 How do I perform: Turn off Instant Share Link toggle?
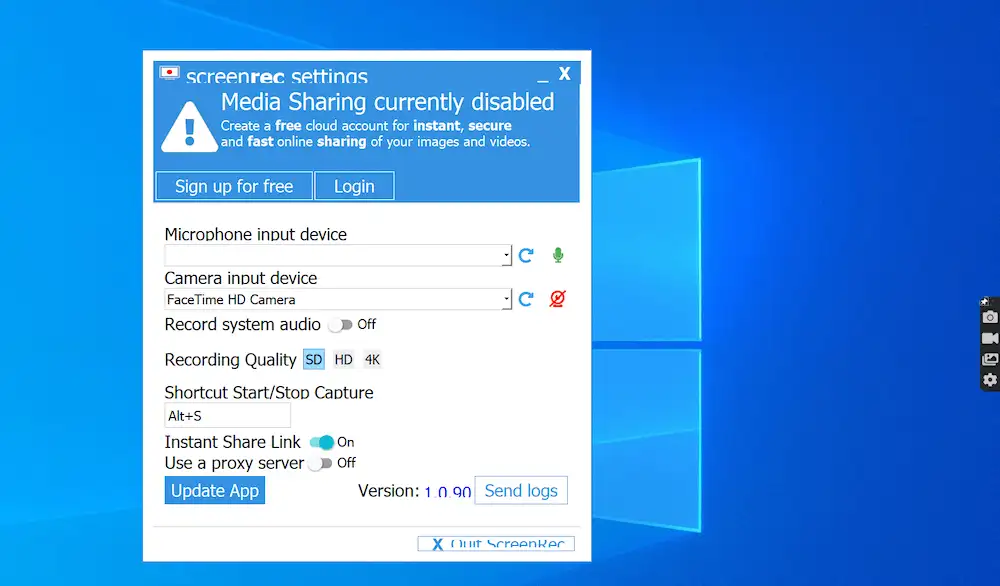pos(321,442)
